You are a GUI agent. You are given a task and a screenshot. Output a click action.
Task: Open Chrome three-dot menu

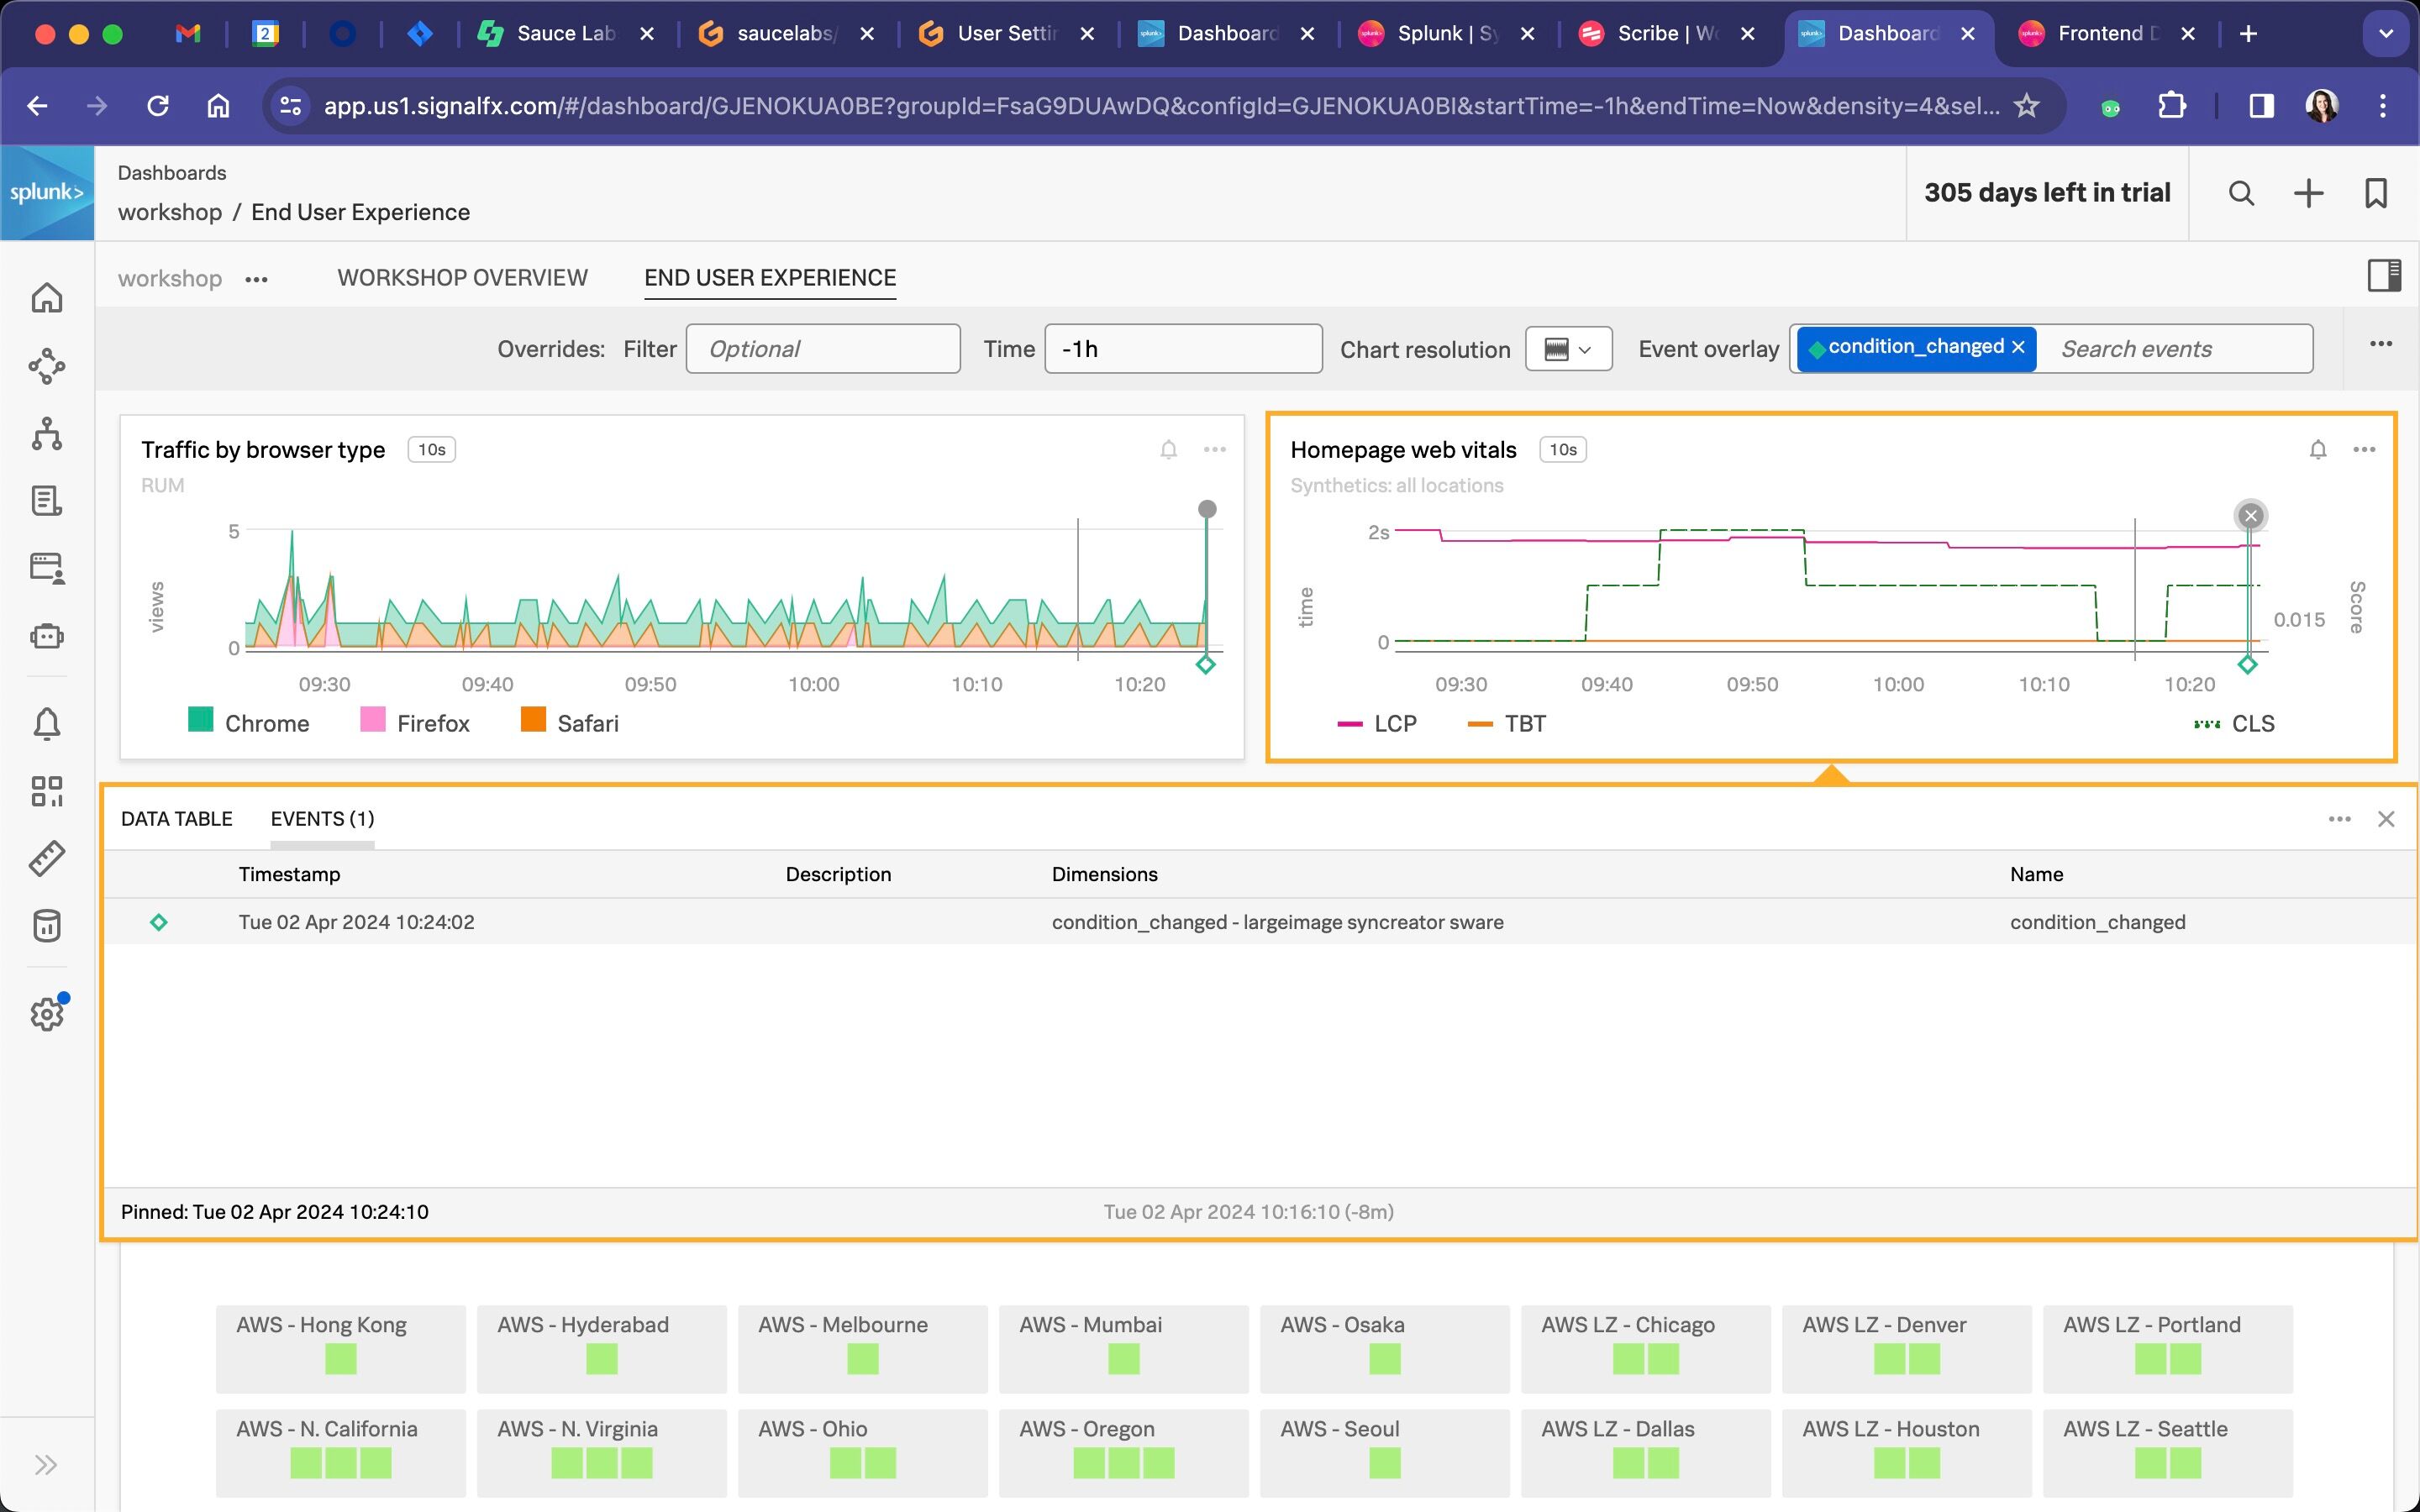(2383, 106)
